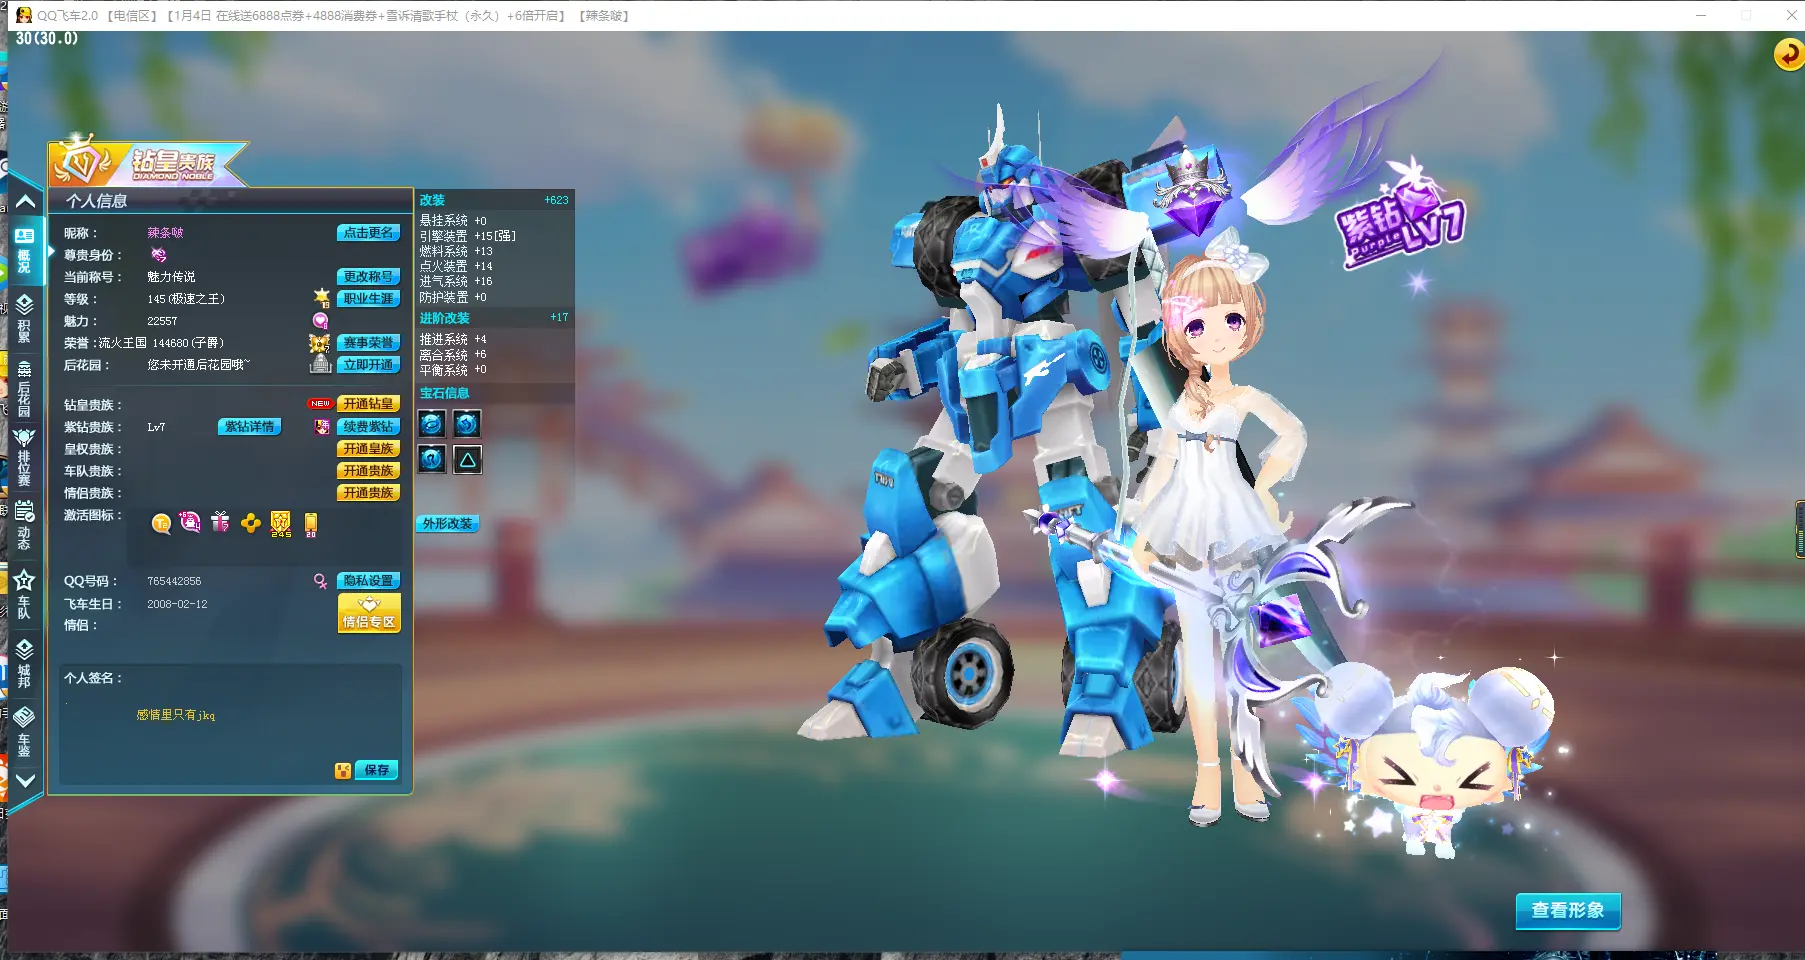Select the second gem slot under 宝石信息
The width and height of the screenshot is (1805, 960).
(467, 423)
